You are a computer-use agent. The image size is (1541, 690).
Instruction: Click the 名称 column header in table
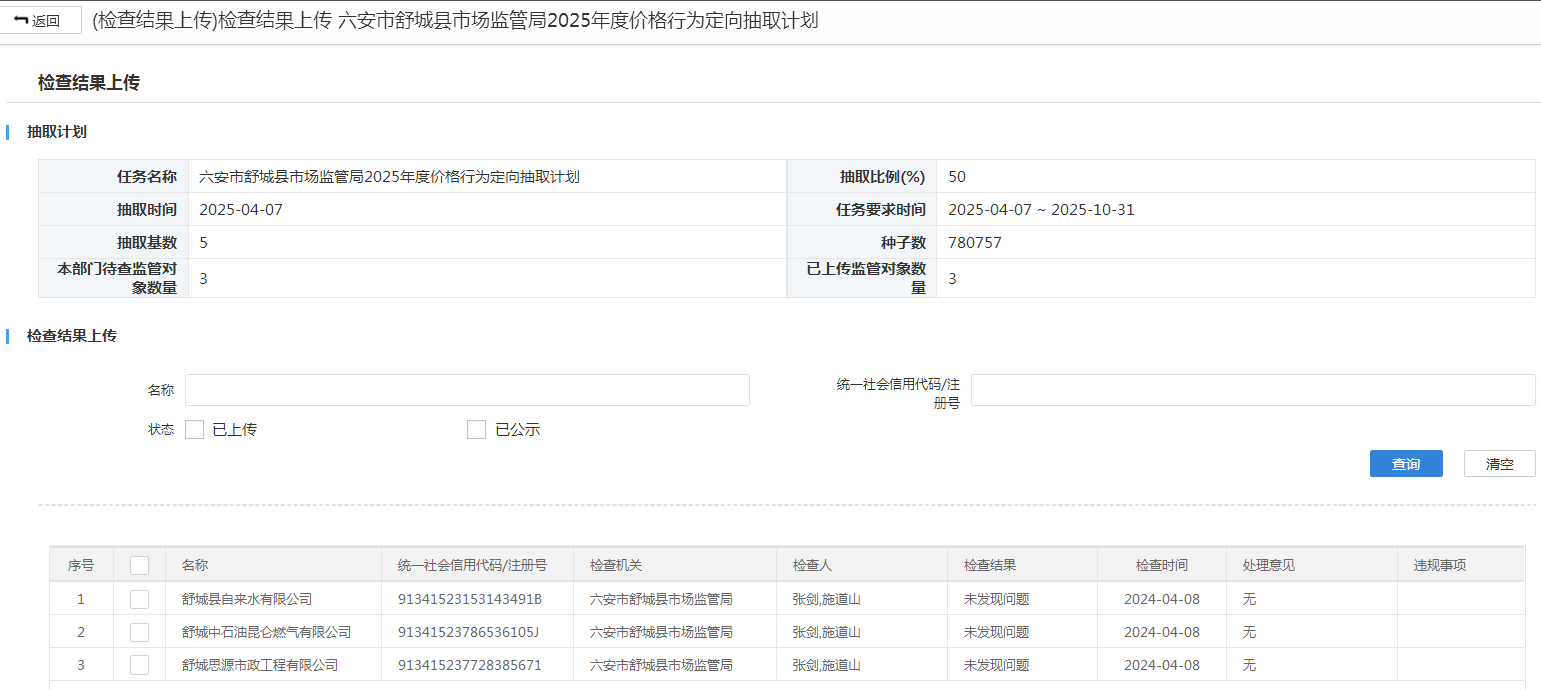tap(273, 565)
